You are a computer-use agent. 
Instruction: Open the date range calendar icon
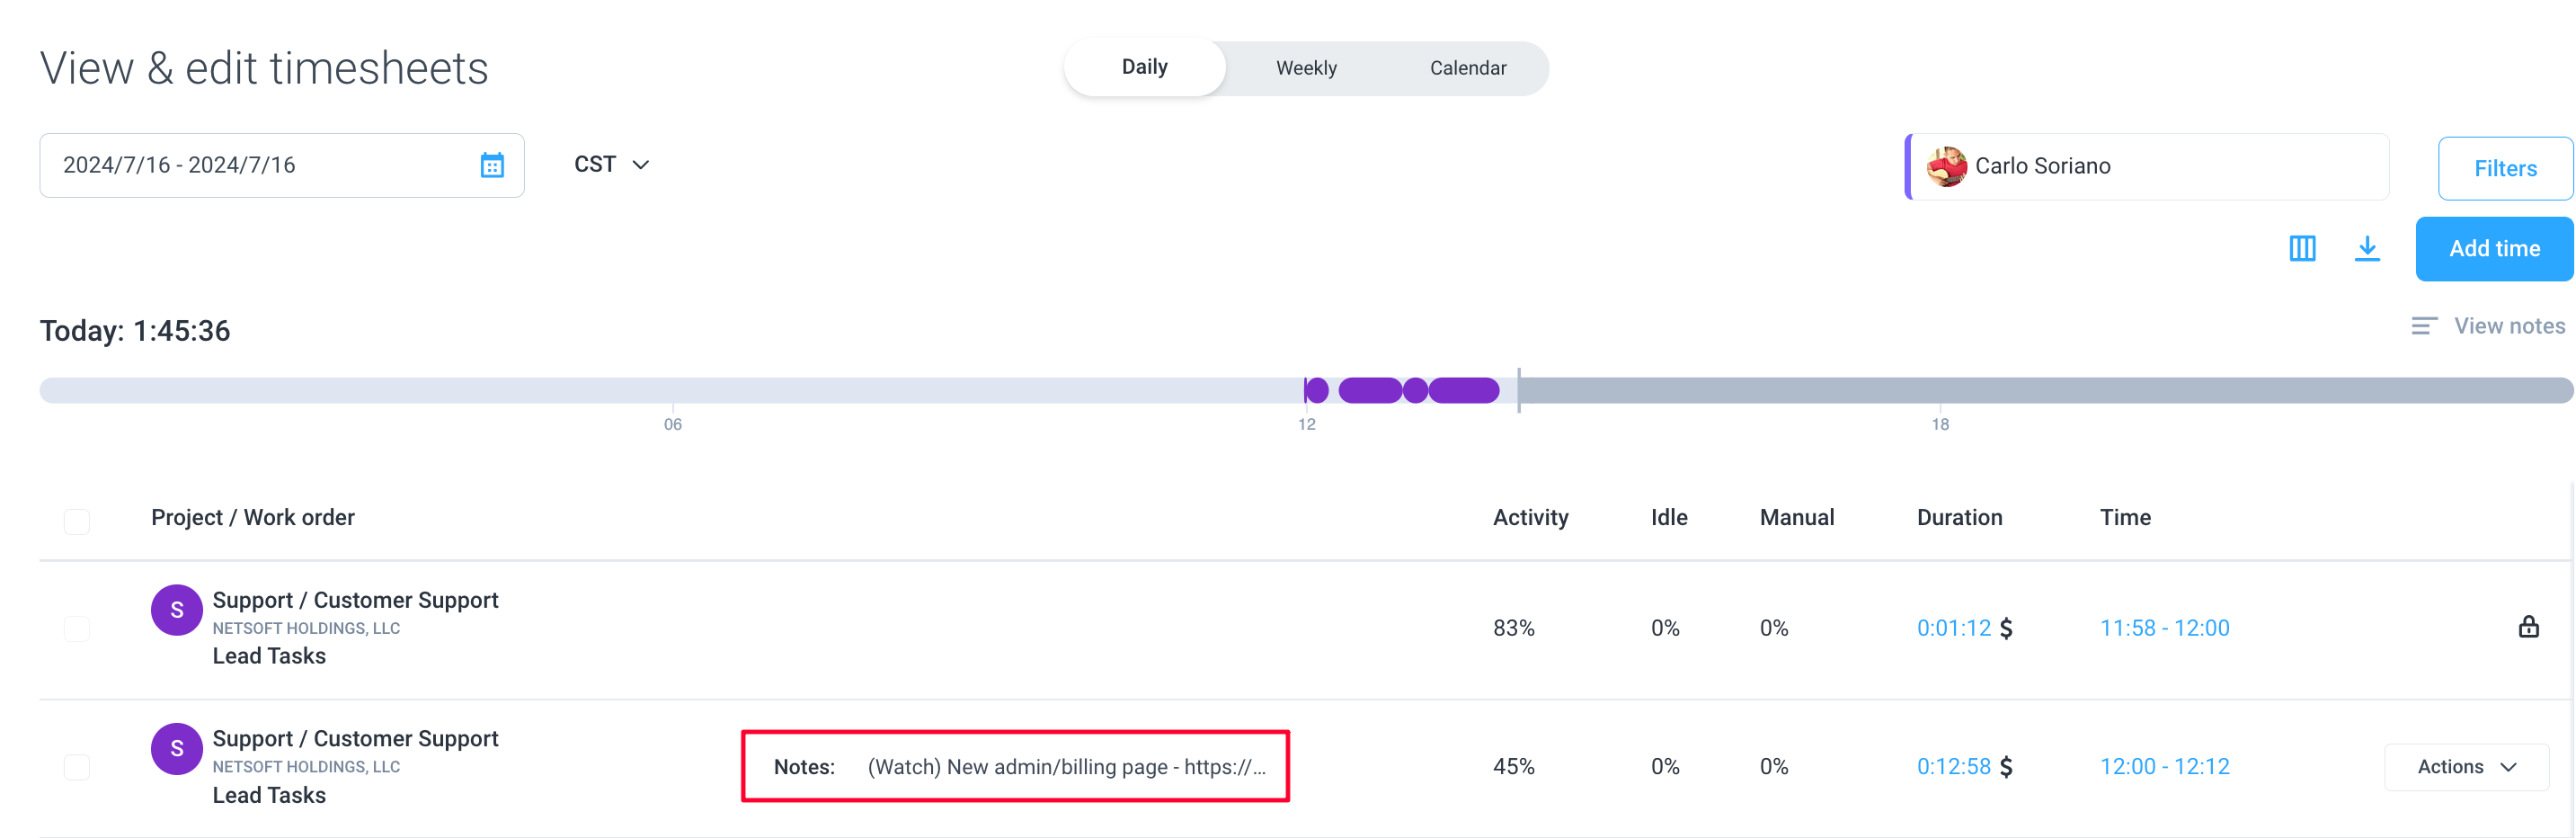pos(491,165)
